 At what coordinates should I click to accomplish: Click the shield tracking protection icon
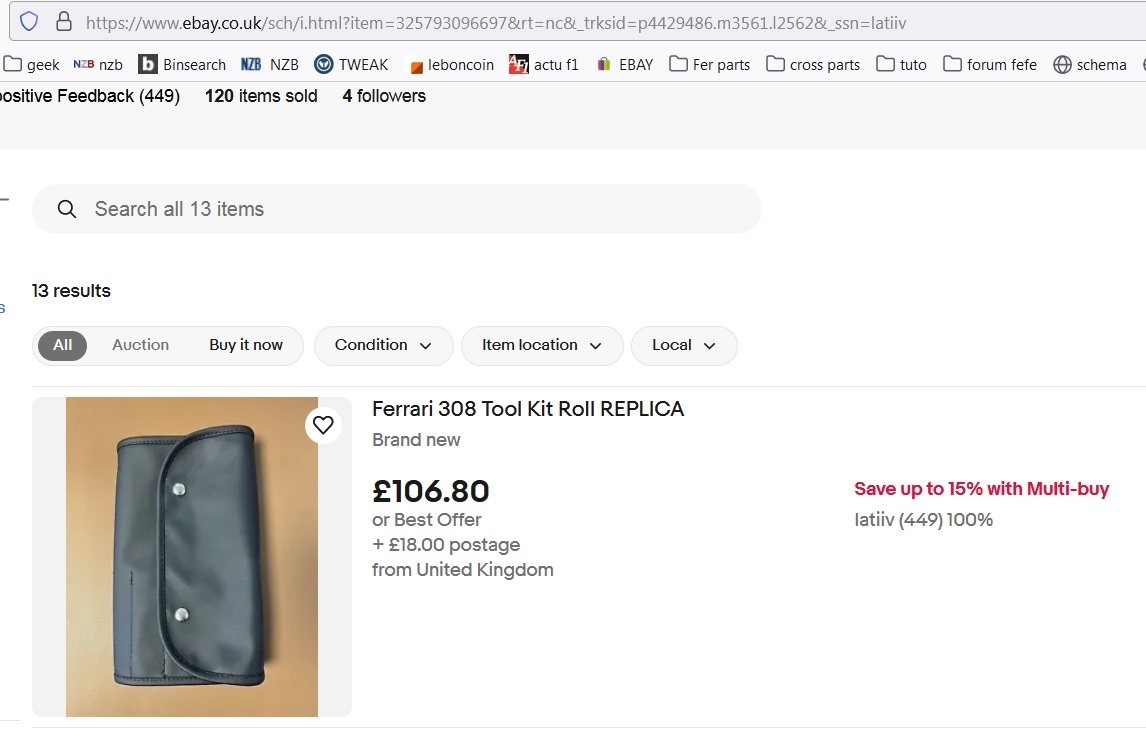click(x=29, y=21)
